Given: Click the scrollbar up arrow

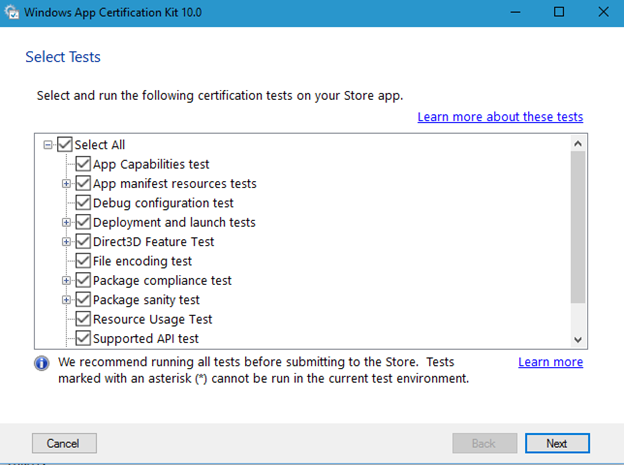Looking at the screenshot, I should tap(578, 143).
